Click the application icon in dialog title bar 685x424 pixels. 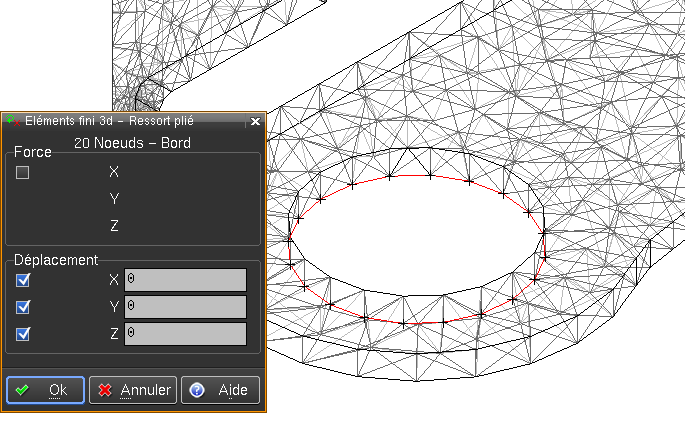click(12, 121)
